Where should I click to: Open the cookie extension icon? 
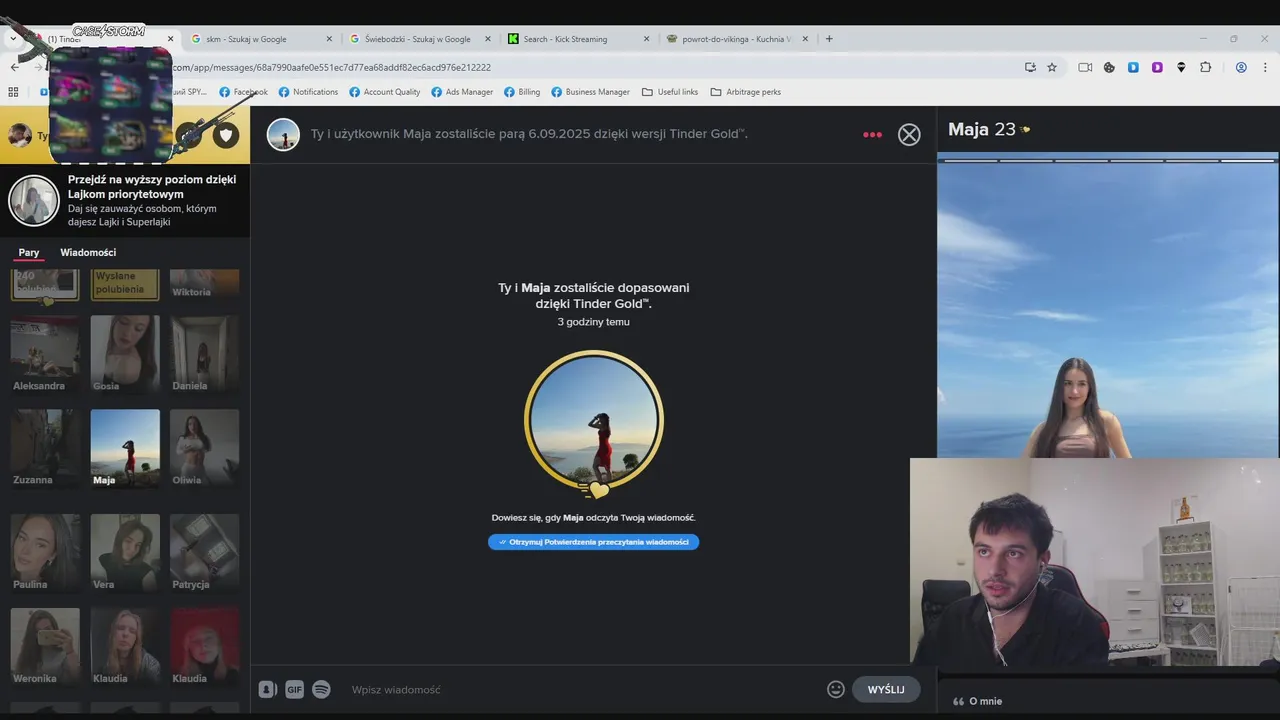pos(1109,67)
